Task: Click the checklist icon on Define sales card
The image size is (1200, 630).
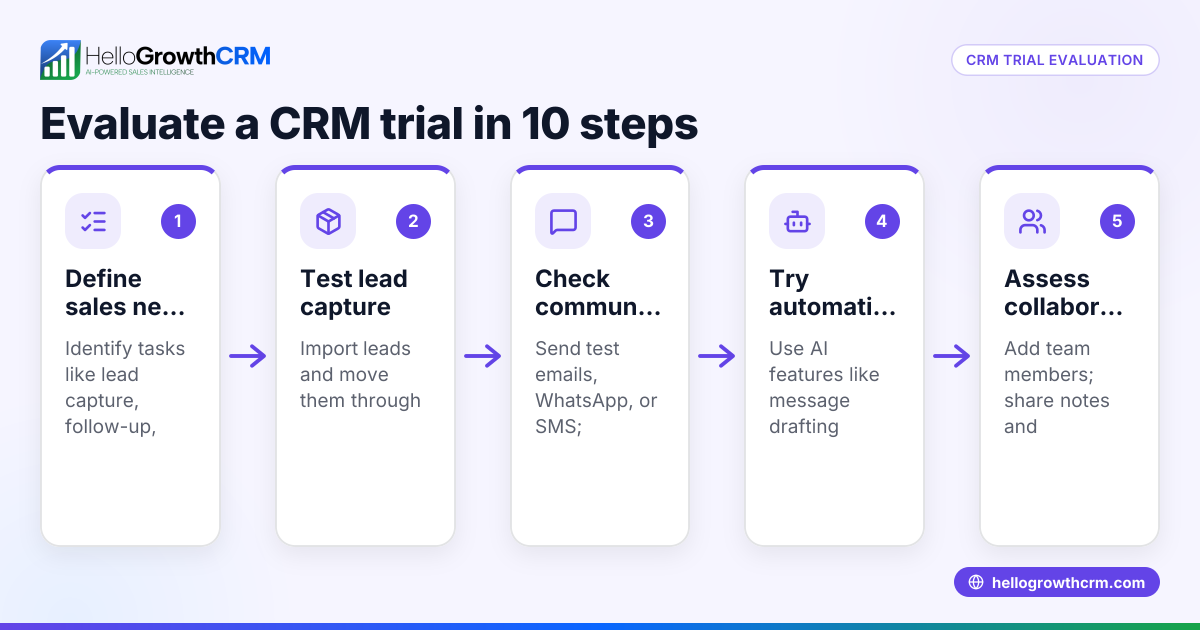Action: pos(93,221)
